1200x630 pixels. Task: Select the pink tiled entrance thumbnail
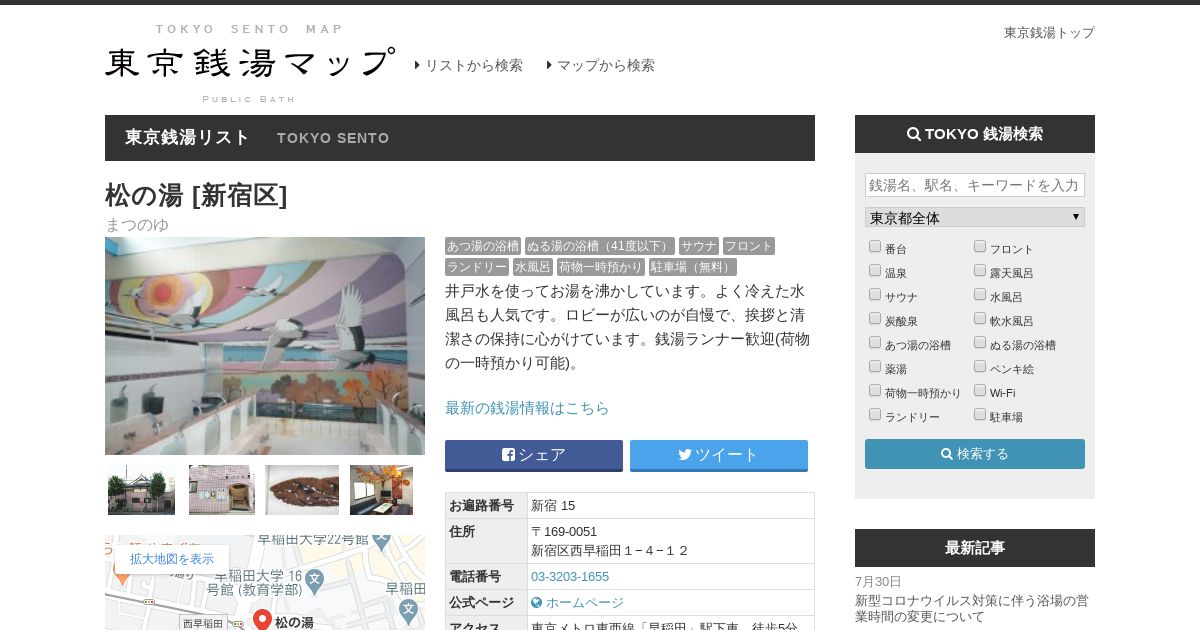pos(221,490)
